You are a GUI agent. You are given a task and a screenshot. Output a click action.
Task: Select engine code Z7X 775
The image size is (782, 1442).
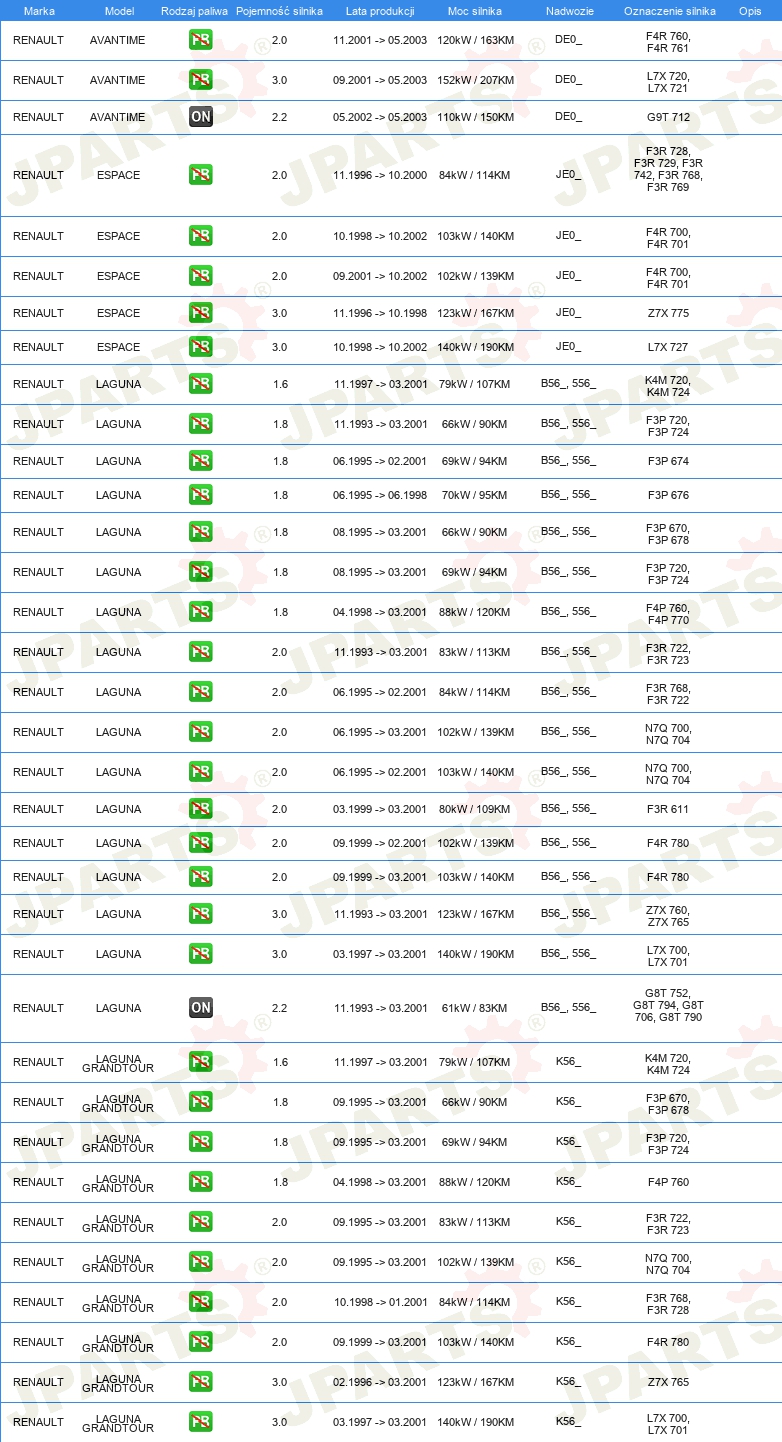(x=668, y=313)
